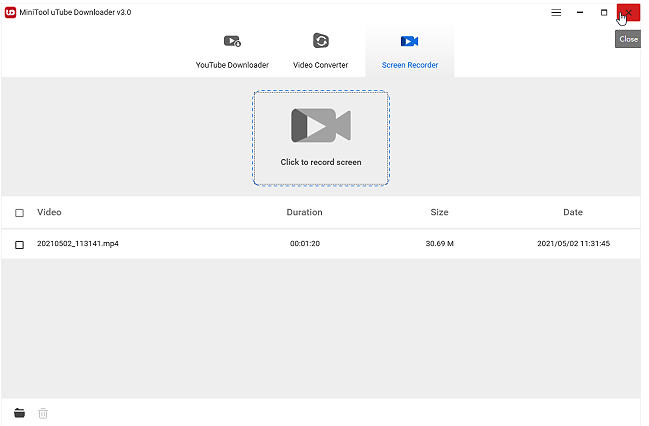Open the recordings folder icon
The image size is (649, 426).
(19, 413)
